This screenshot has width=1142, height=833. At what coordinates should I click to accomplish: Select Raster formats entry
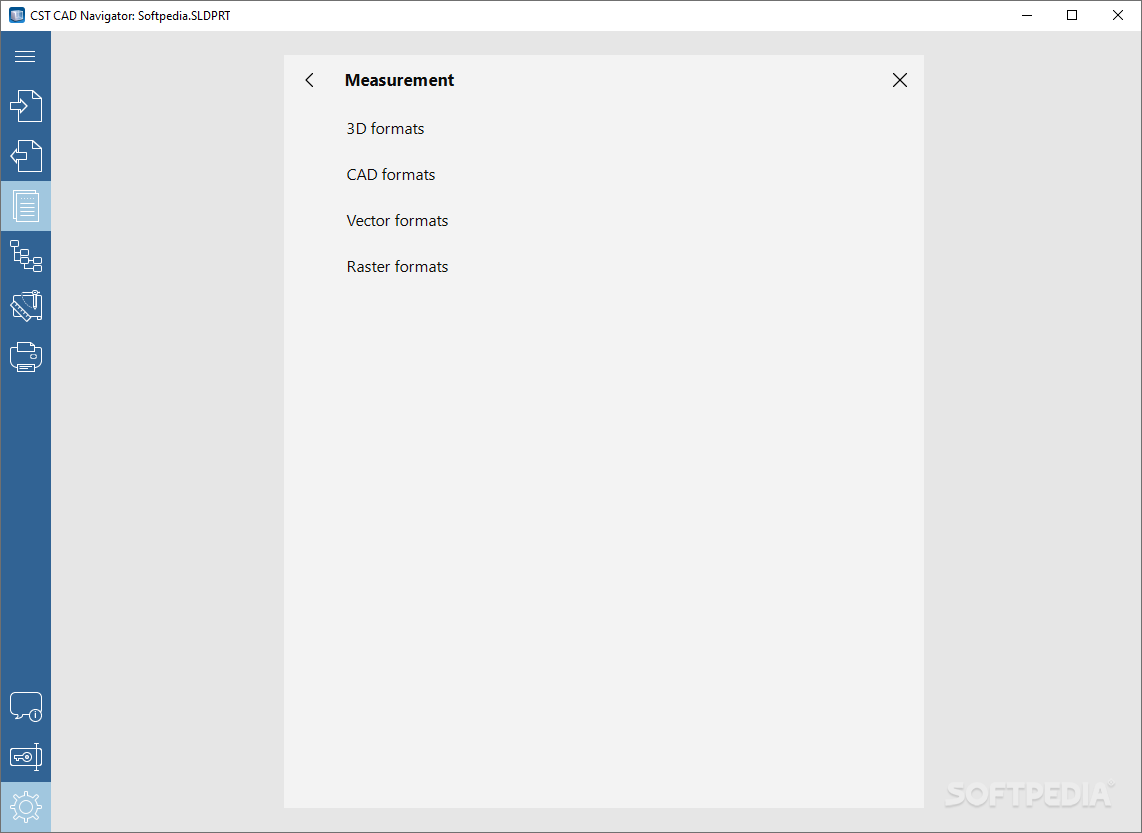tap(397, 267)
